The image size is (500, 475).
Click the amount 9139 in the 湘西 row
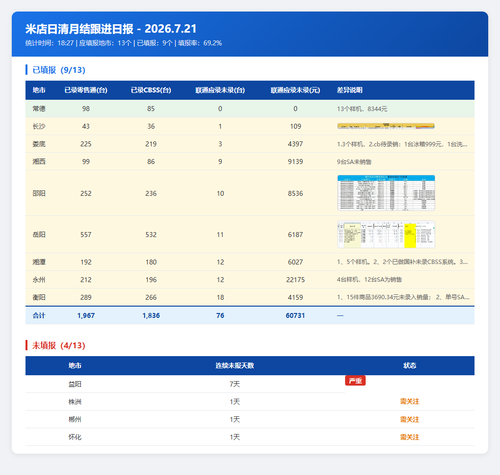[x=295, y=162]
